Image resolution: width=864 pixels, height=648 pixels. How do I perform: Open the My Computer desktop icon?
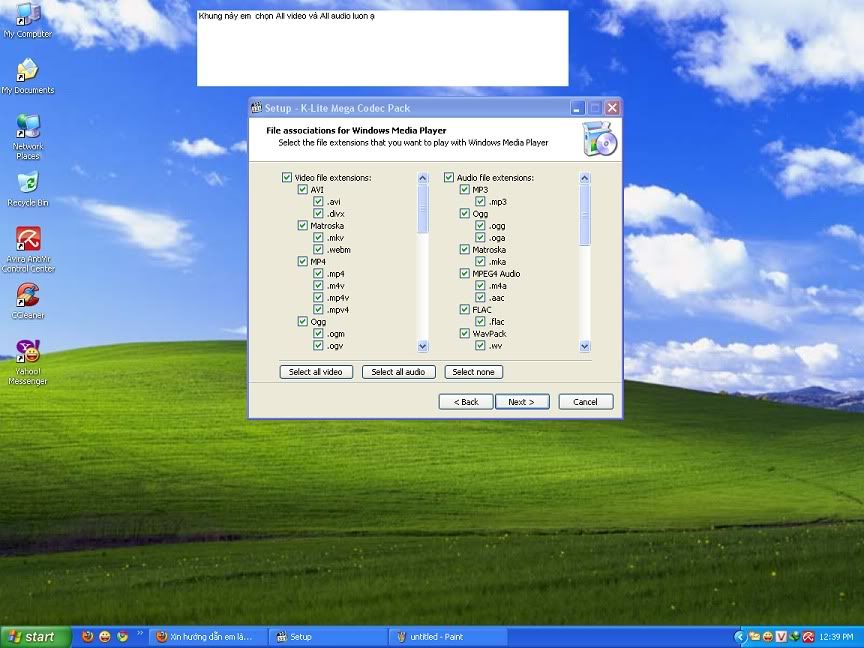pyautogui.click(x=28, y=21)
